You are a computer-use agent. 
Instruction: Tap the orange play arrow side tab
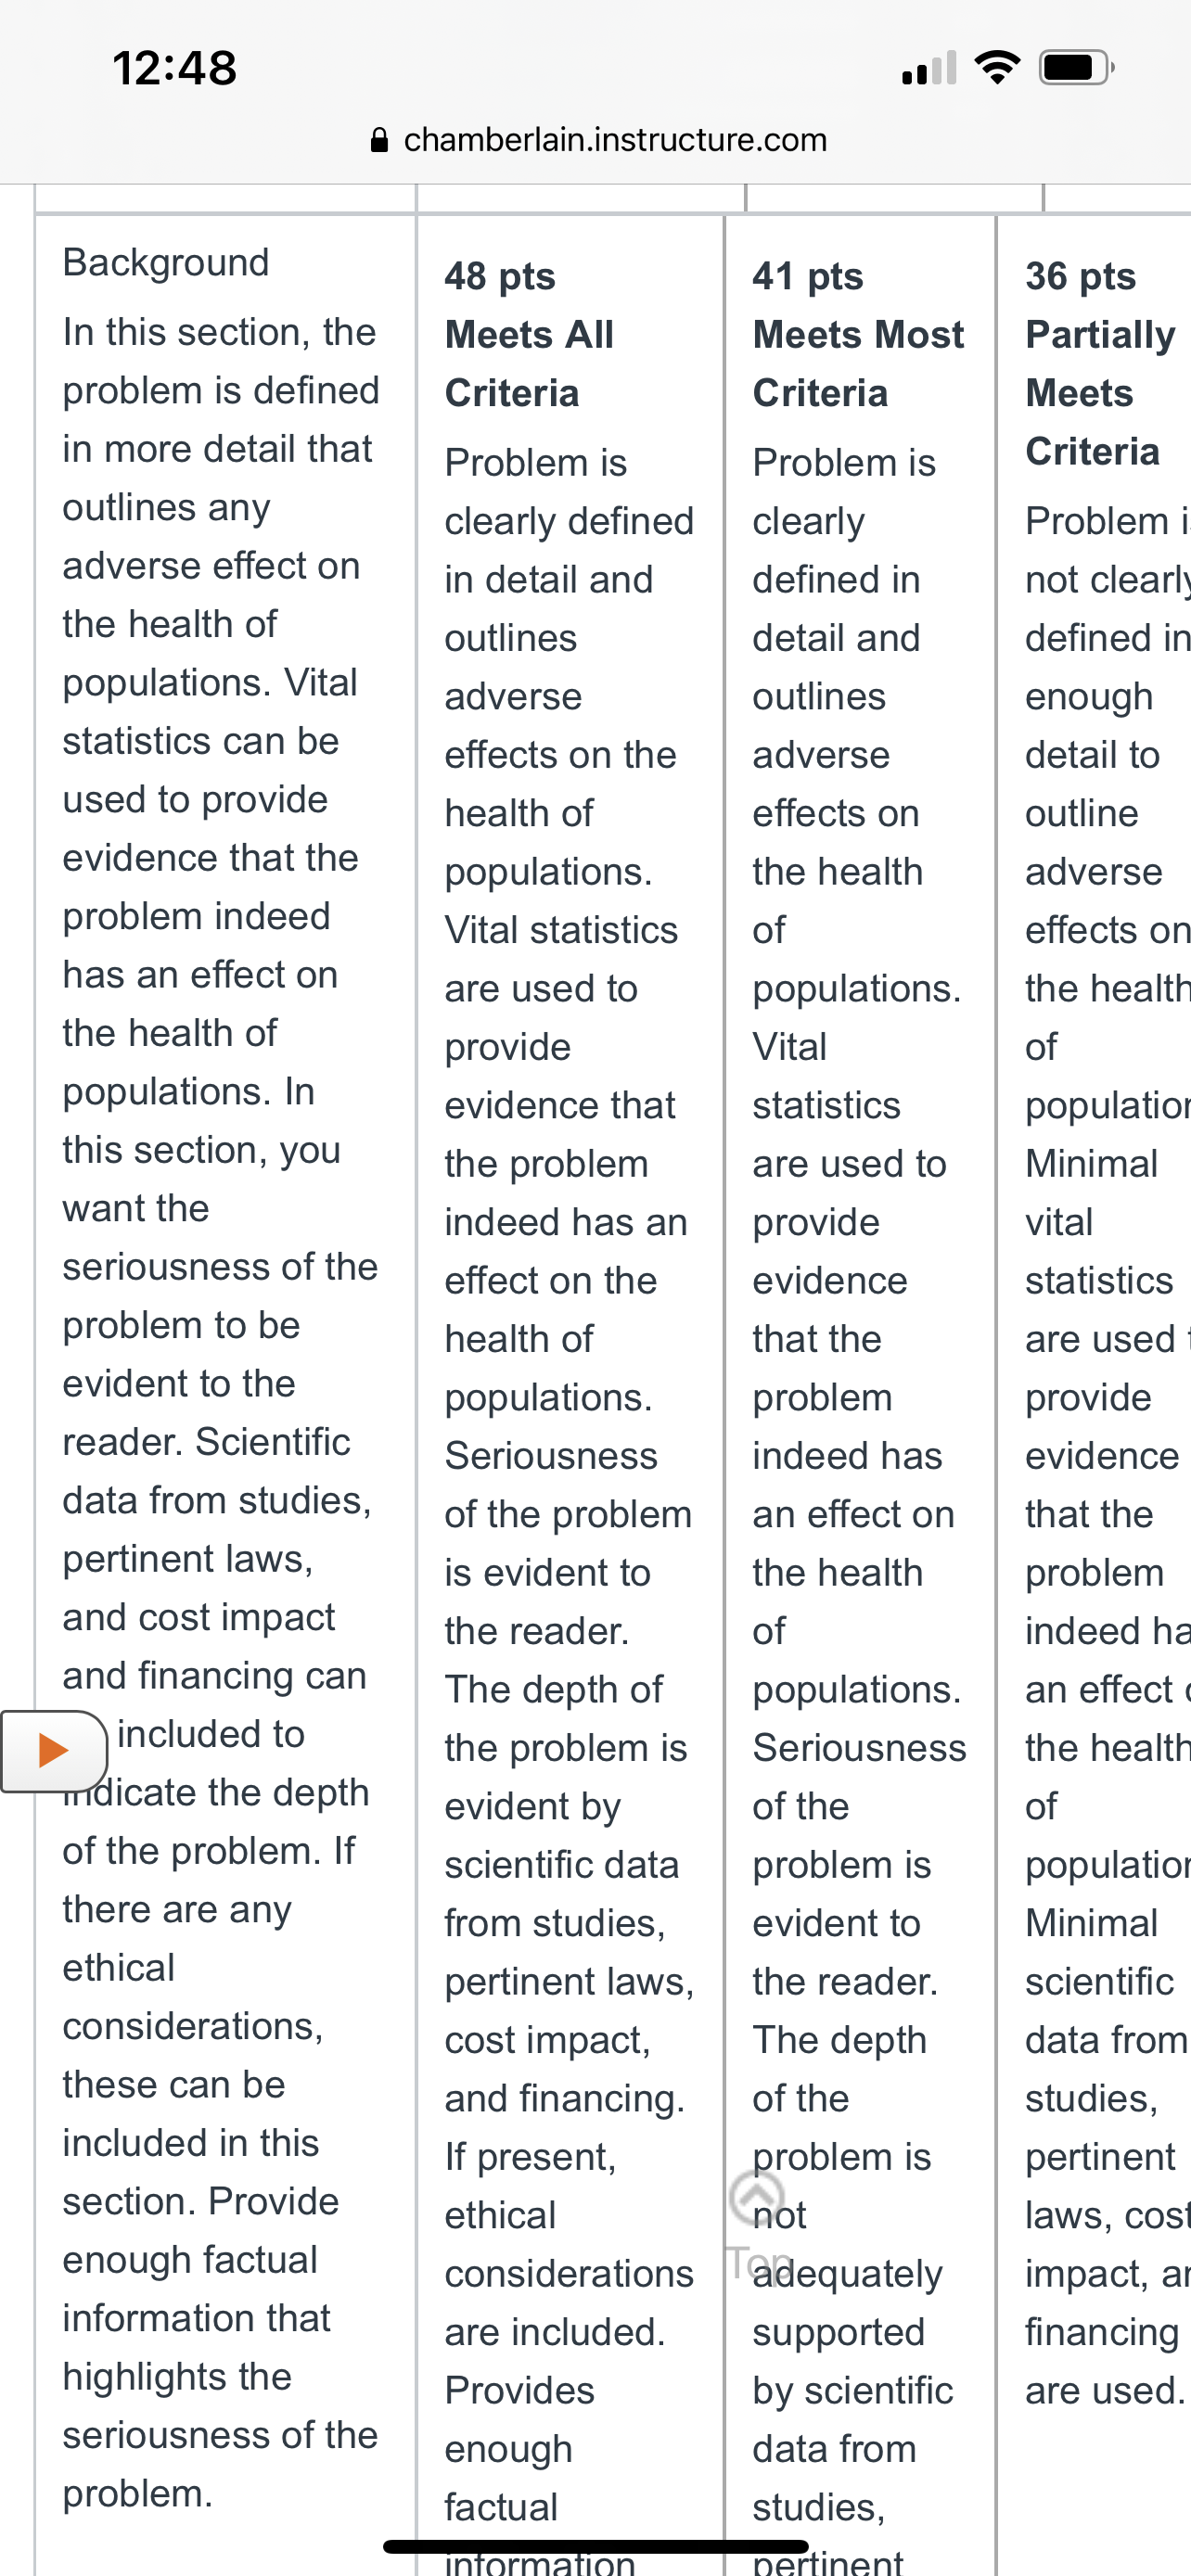click(54, 1751)
